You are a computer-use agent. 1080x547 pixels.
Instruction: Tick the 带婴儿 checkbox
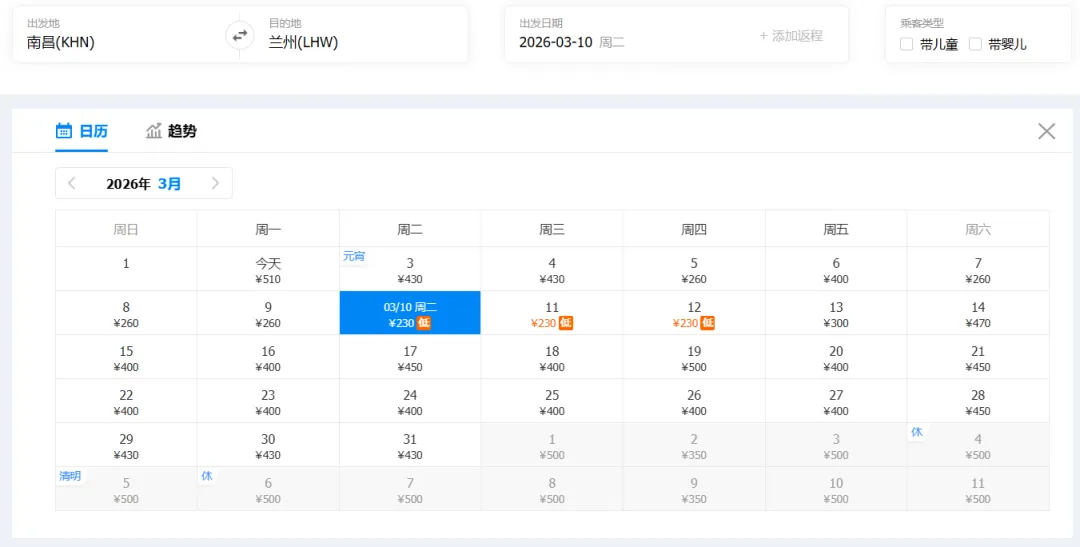(975, 44)
